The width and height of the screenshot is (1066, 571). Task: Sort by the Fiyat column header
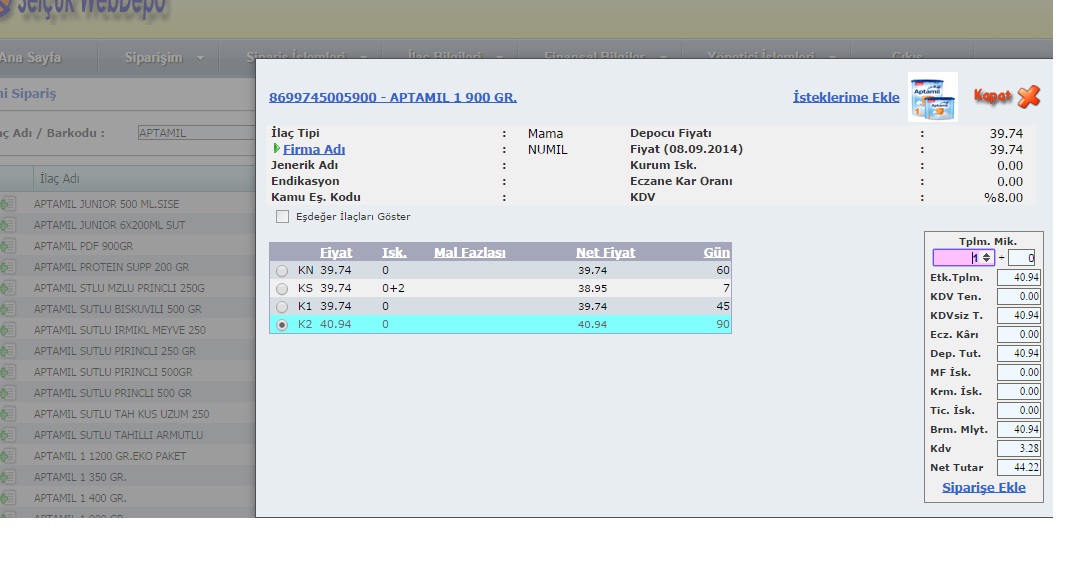pyautogui.click(x=336, y=252)
